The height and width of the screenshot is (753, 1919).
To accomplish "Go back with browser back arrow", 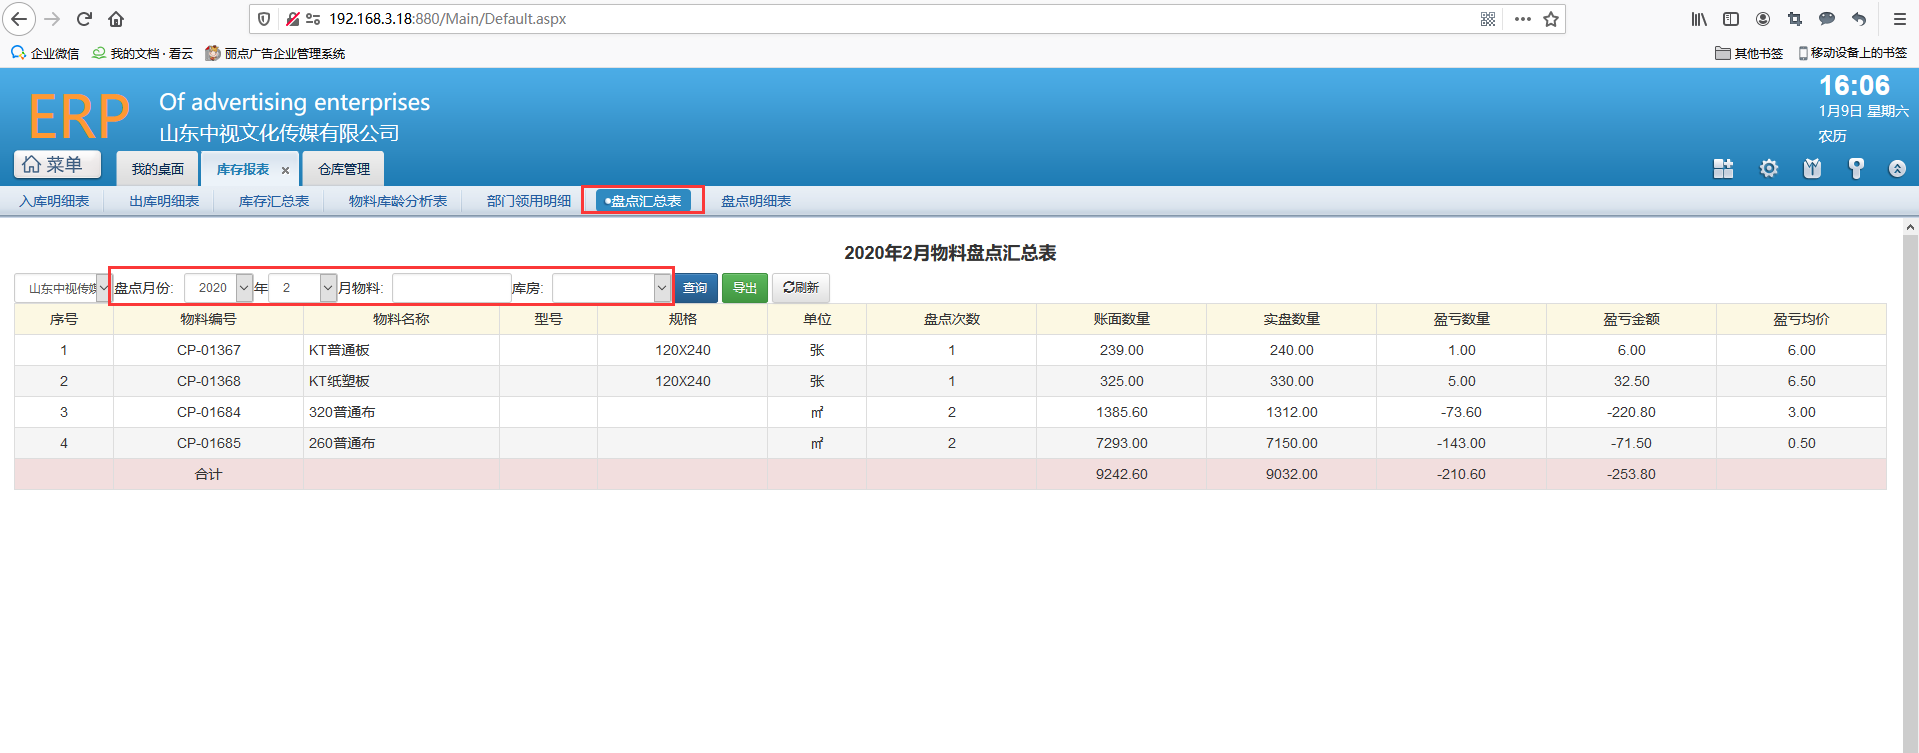I will [x=19, y=19].
